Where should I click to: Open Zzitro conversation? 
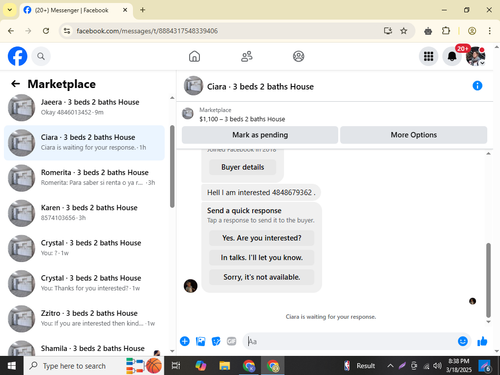point(84,318)
